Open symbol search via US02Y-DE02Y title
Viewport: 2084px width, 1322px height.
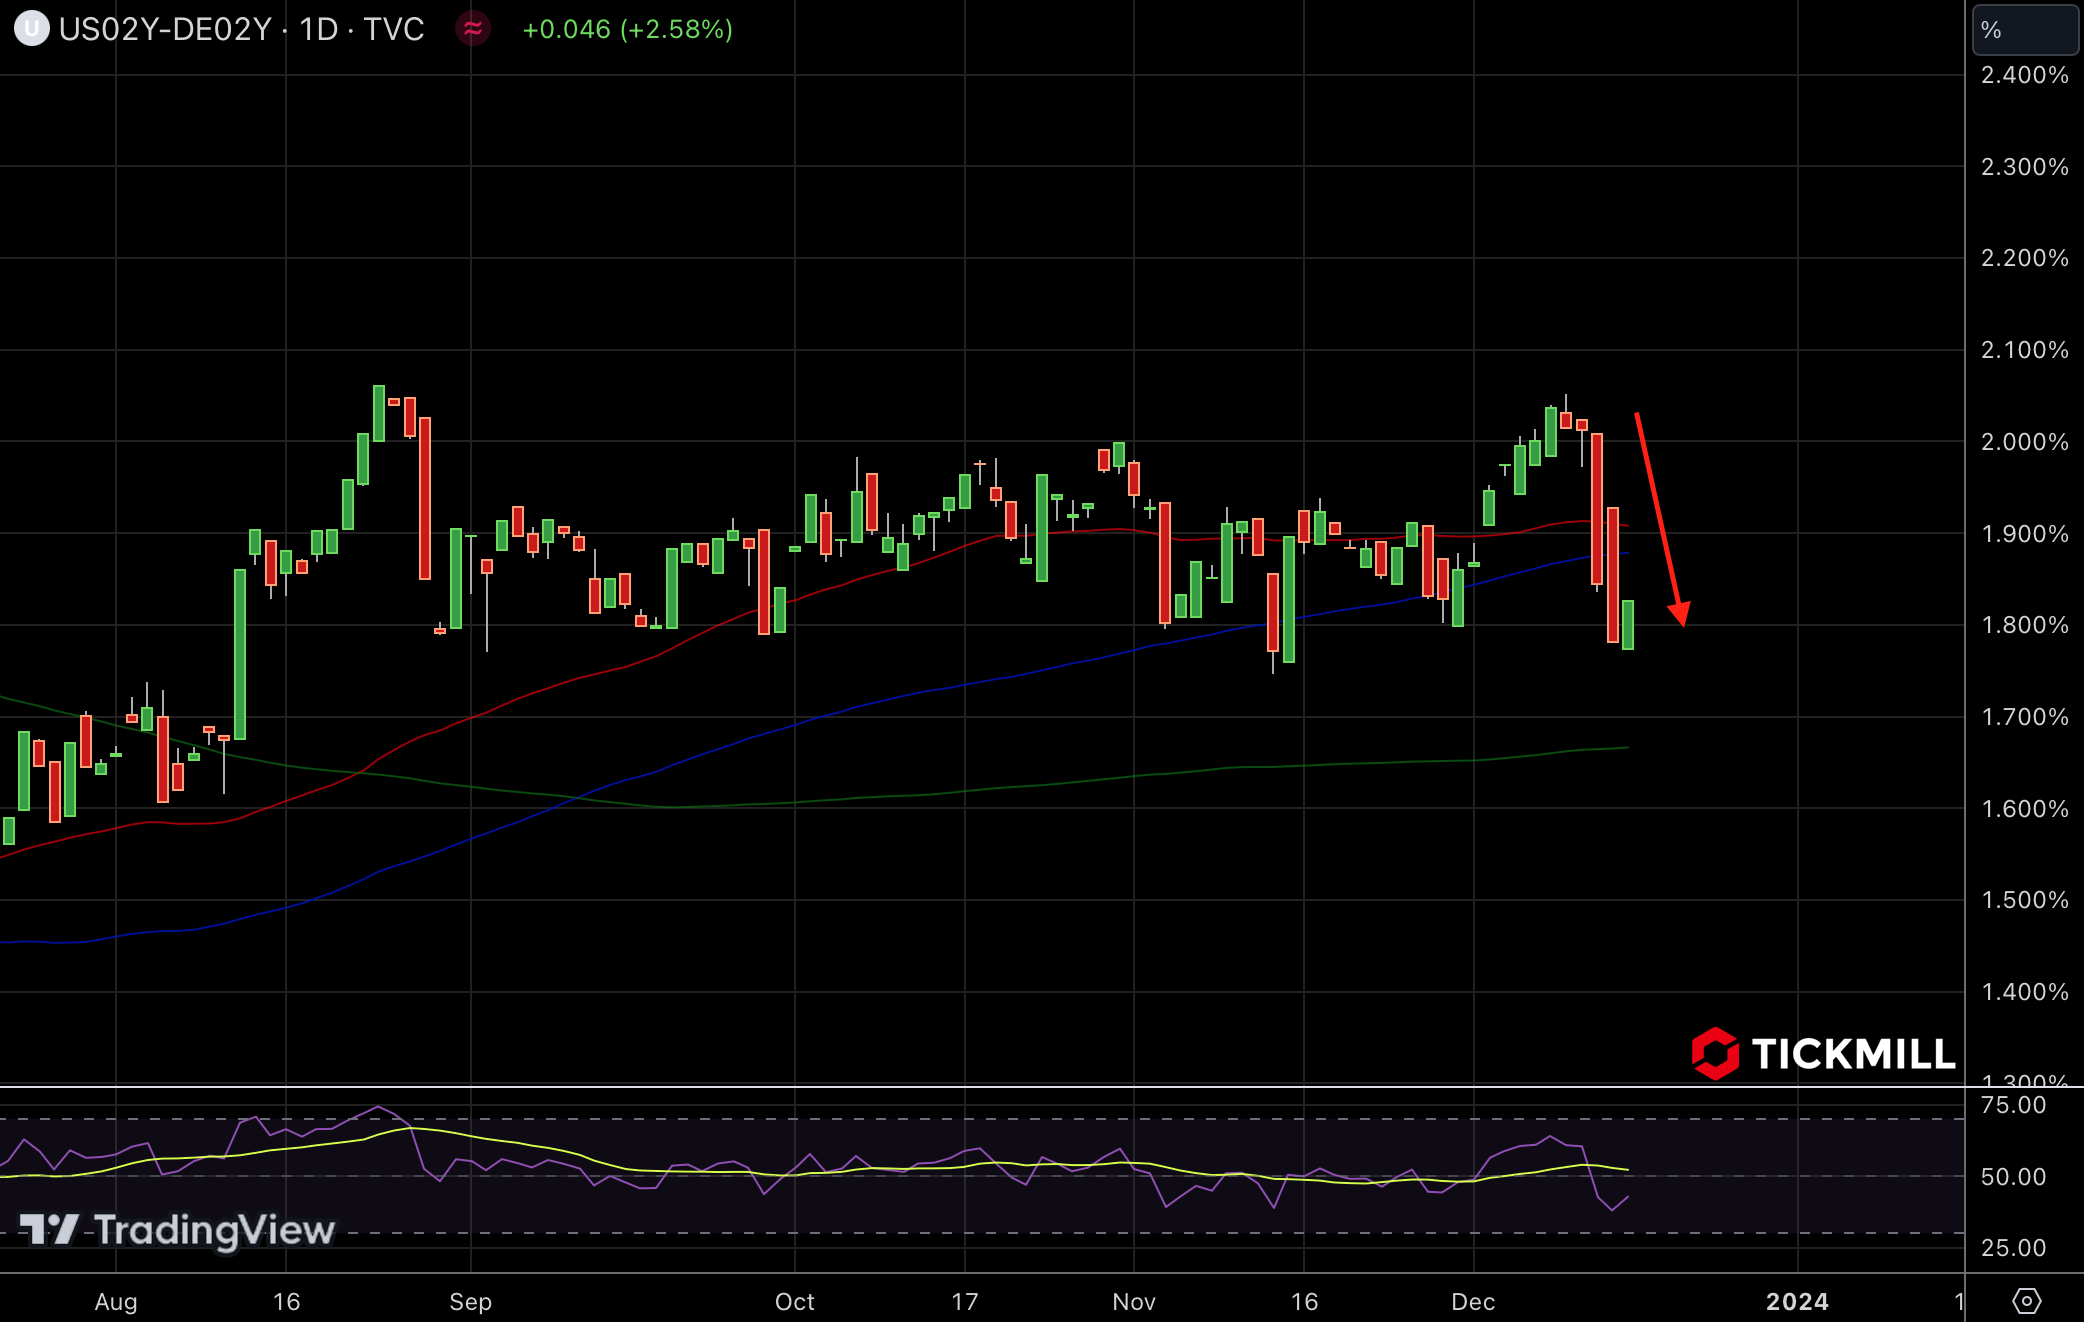click(x=165, y=29)
